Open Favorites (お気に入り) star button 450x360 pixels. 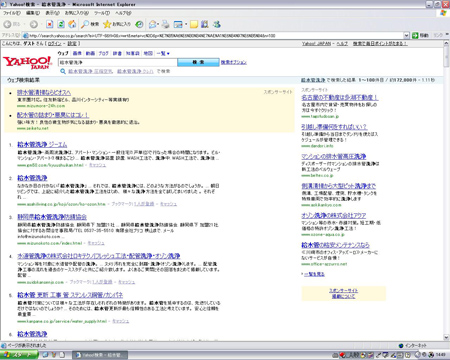[x=117, y=24]
